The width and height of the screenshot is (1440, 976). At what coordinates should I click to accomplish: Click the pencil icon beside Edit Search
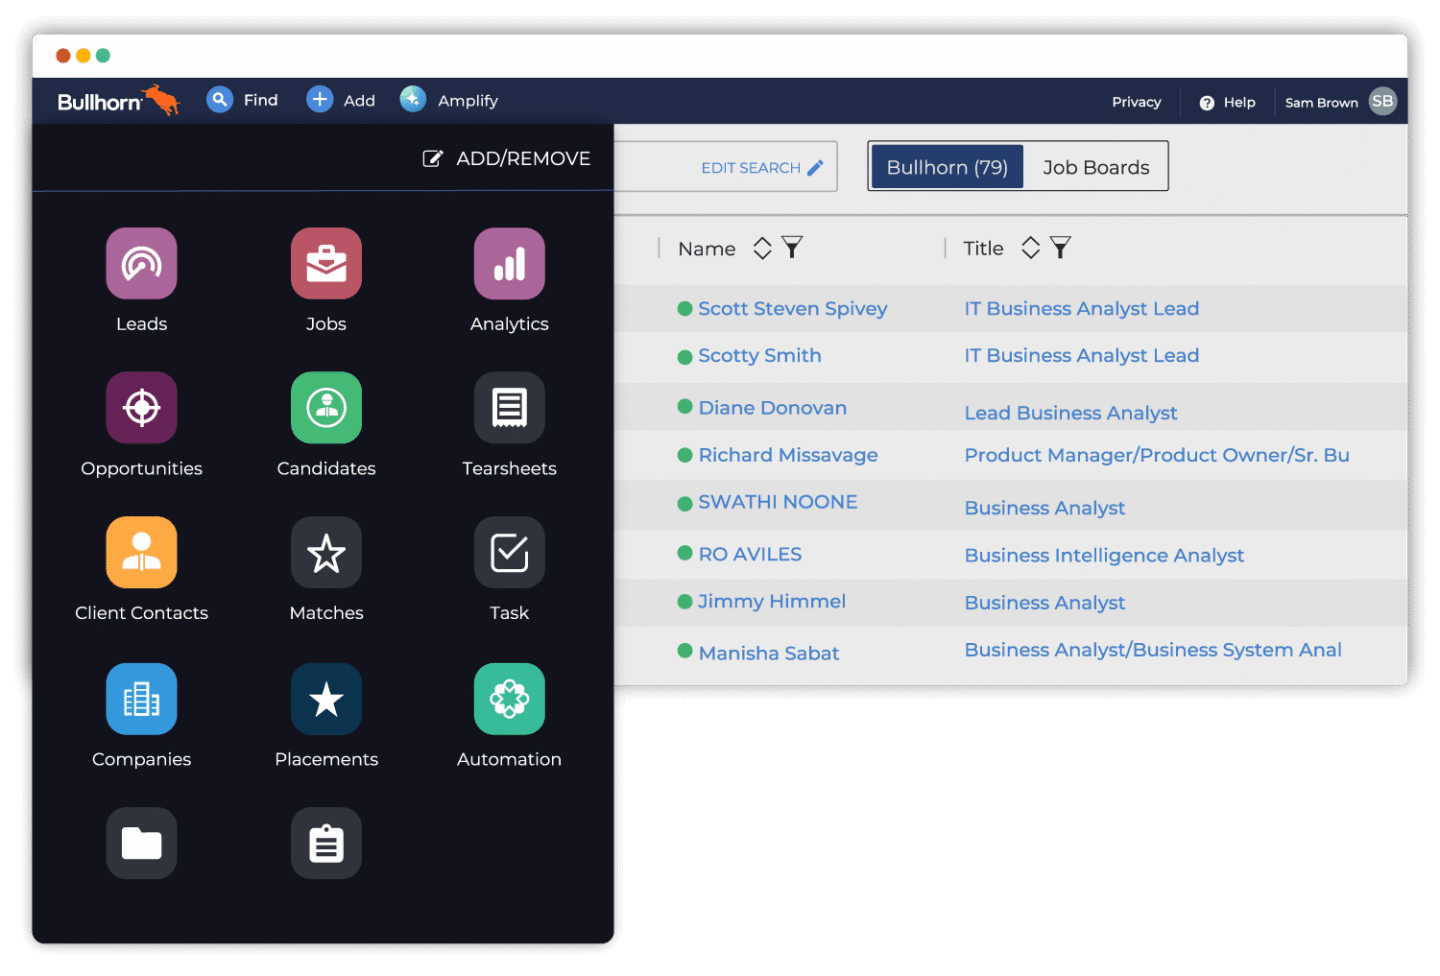(x=816, y=167)
